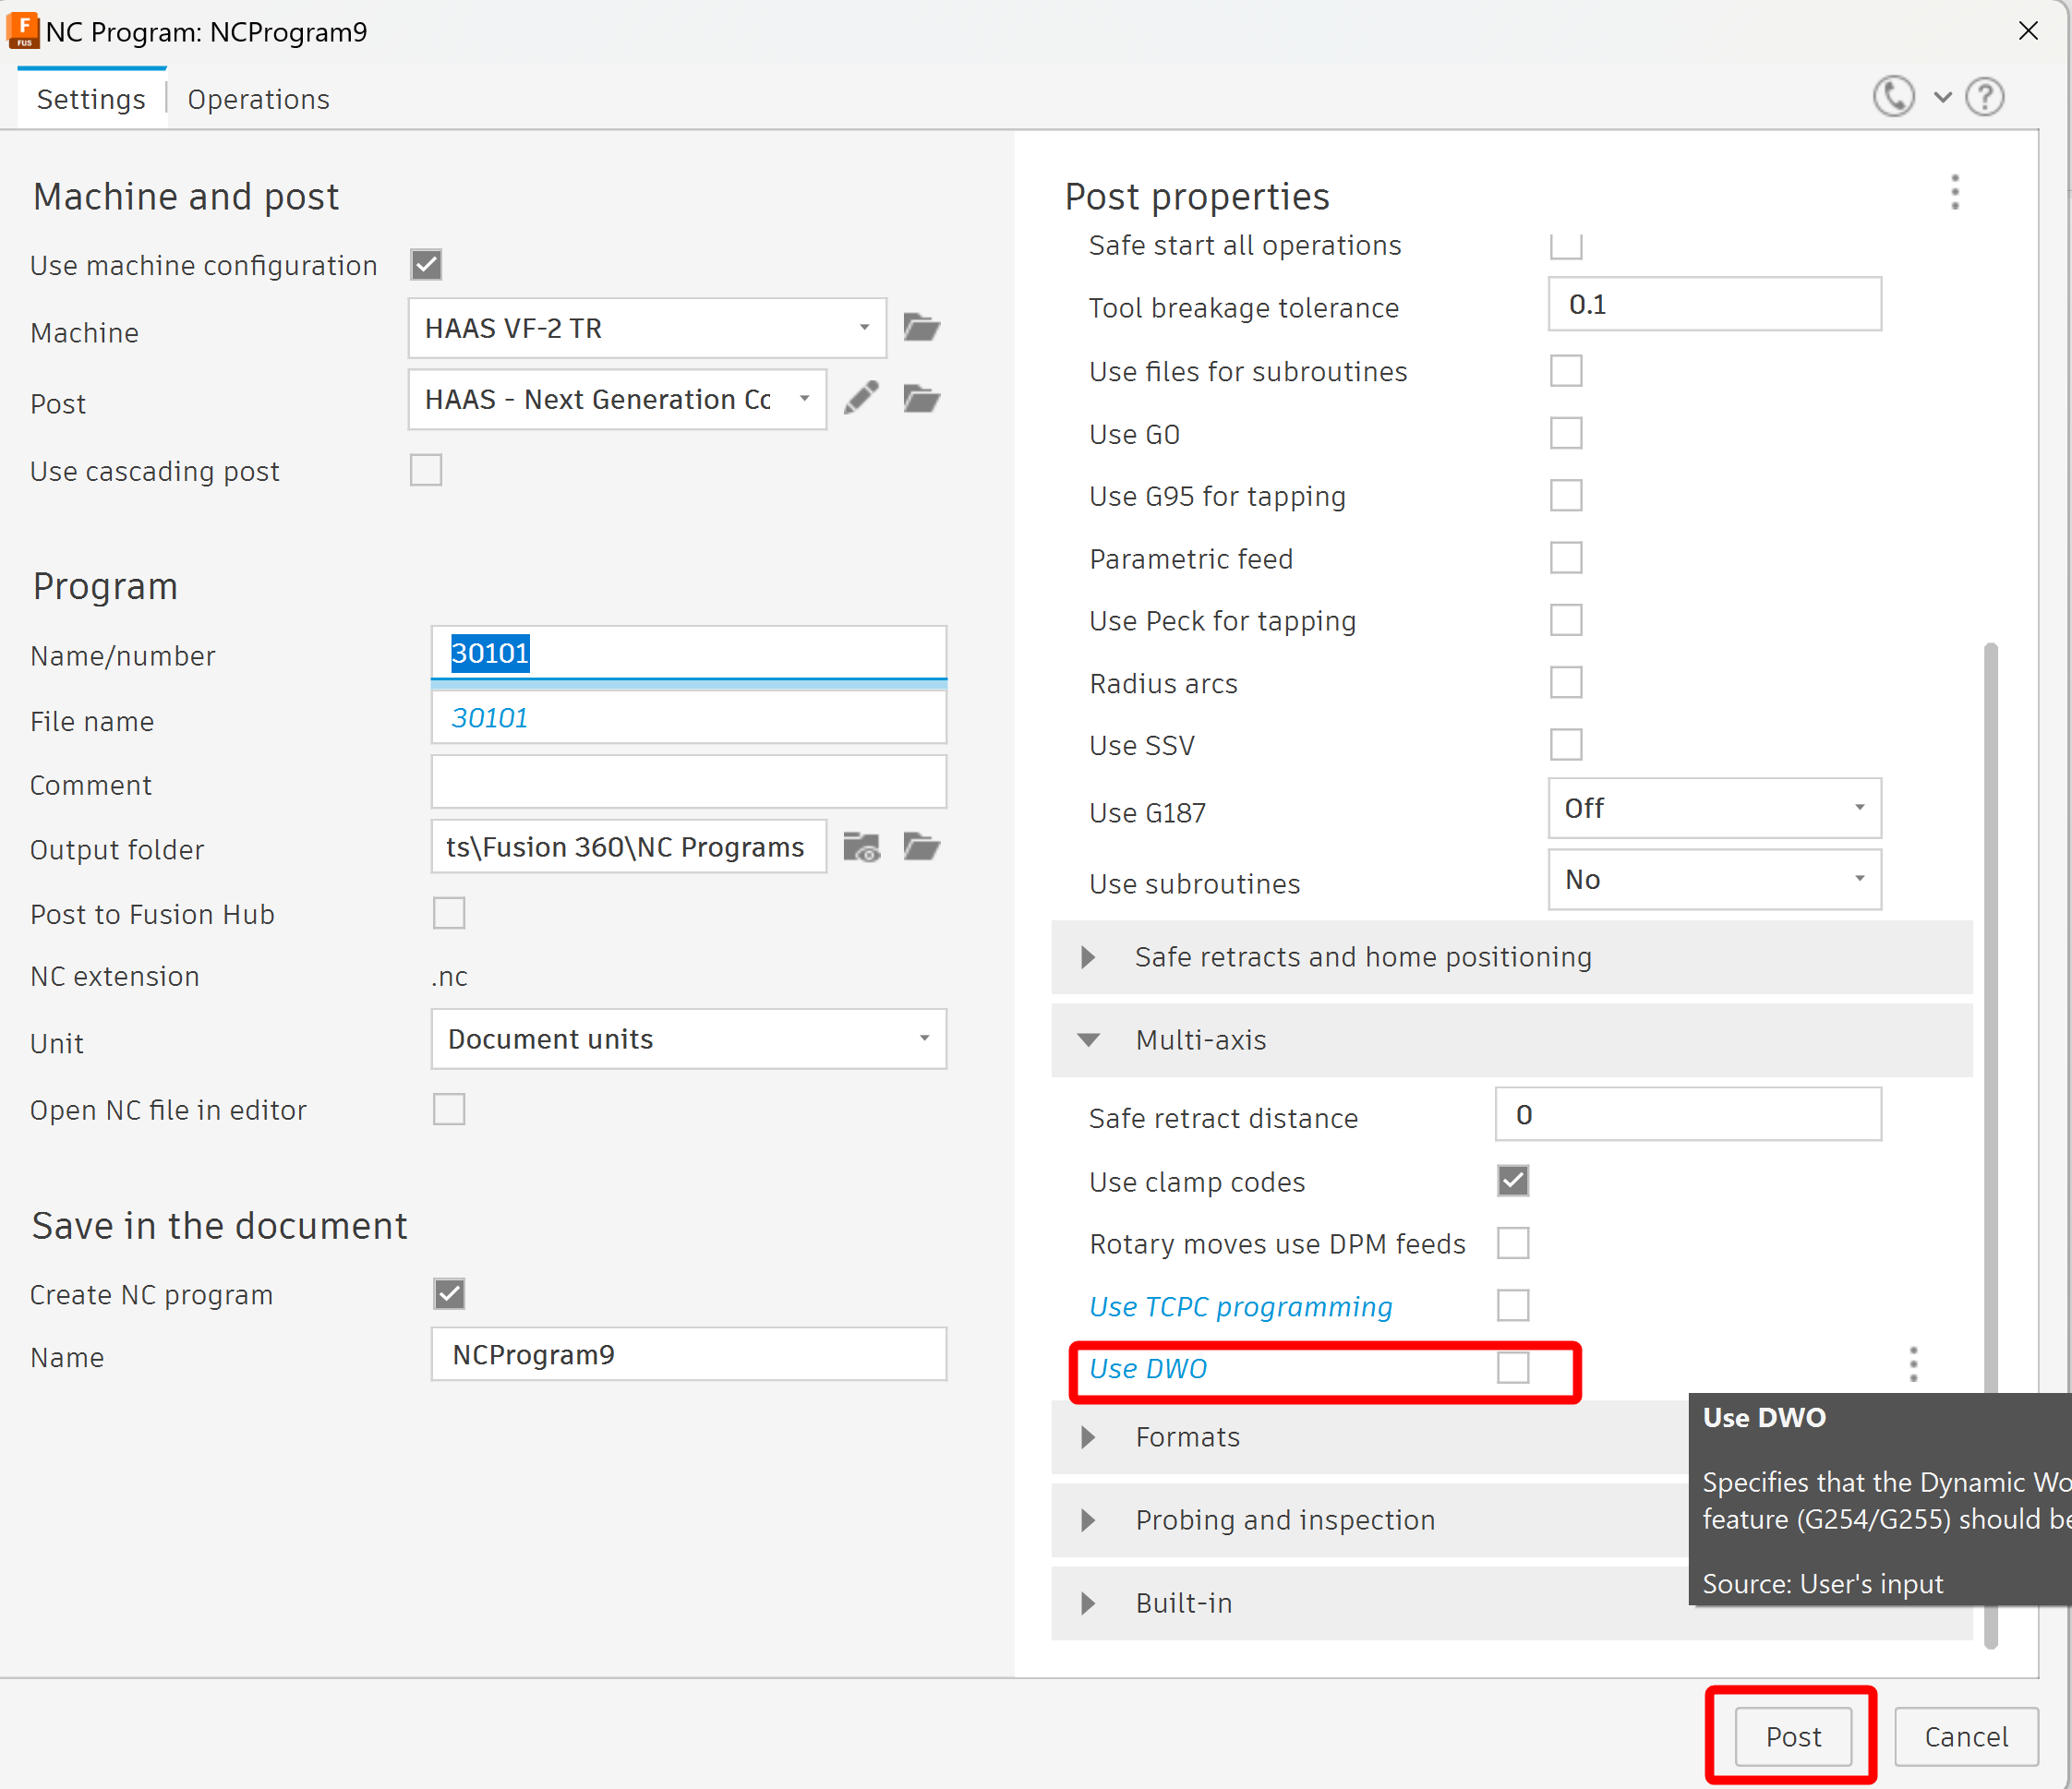This screenshot has width=2072, height=1789.
Task: Click the edit post pencil icon
Action: tap(860, 399)
